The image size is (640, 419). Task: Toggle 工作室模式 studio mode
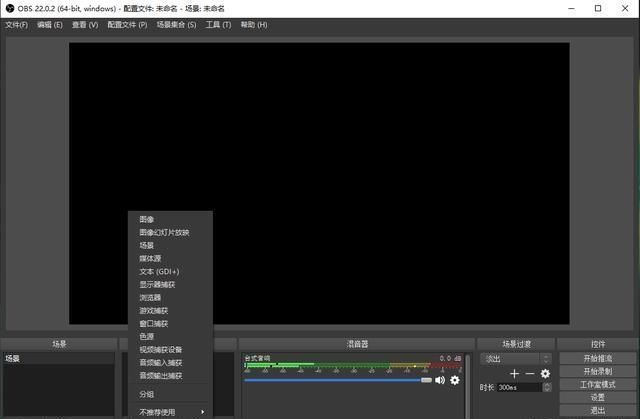click(598, 384)
